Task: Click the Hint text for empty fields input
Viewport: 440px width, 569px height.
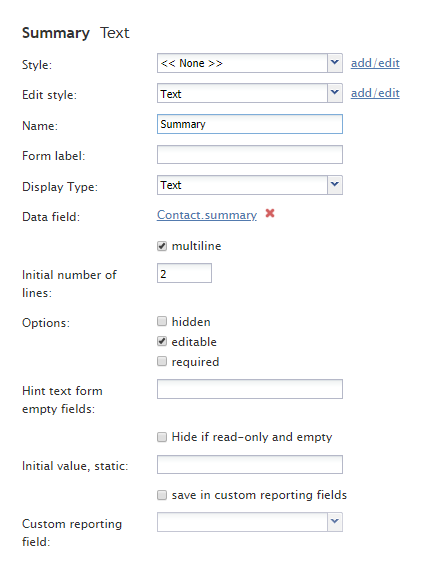Action: (250, 389)
